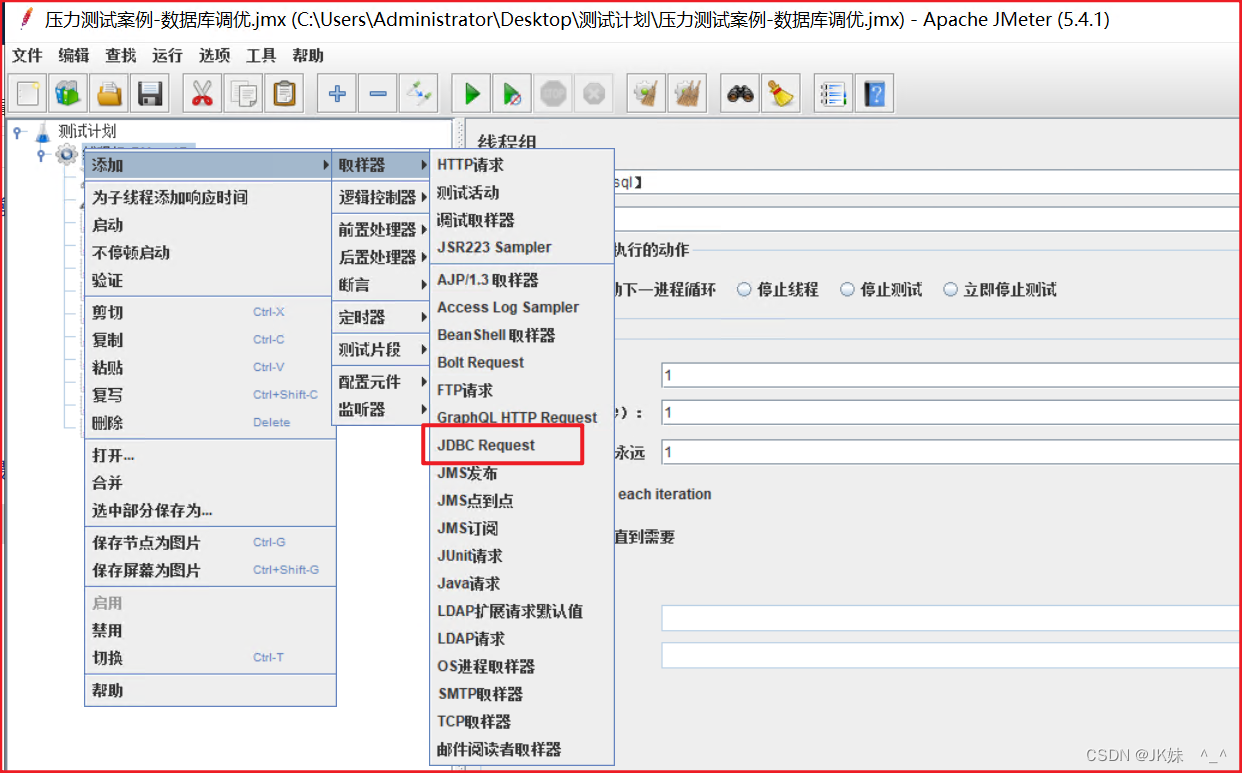This screenshot has height=773, width=1242.
Task: Expand the 后置处理器 submenu
Action: click(381, 257)
